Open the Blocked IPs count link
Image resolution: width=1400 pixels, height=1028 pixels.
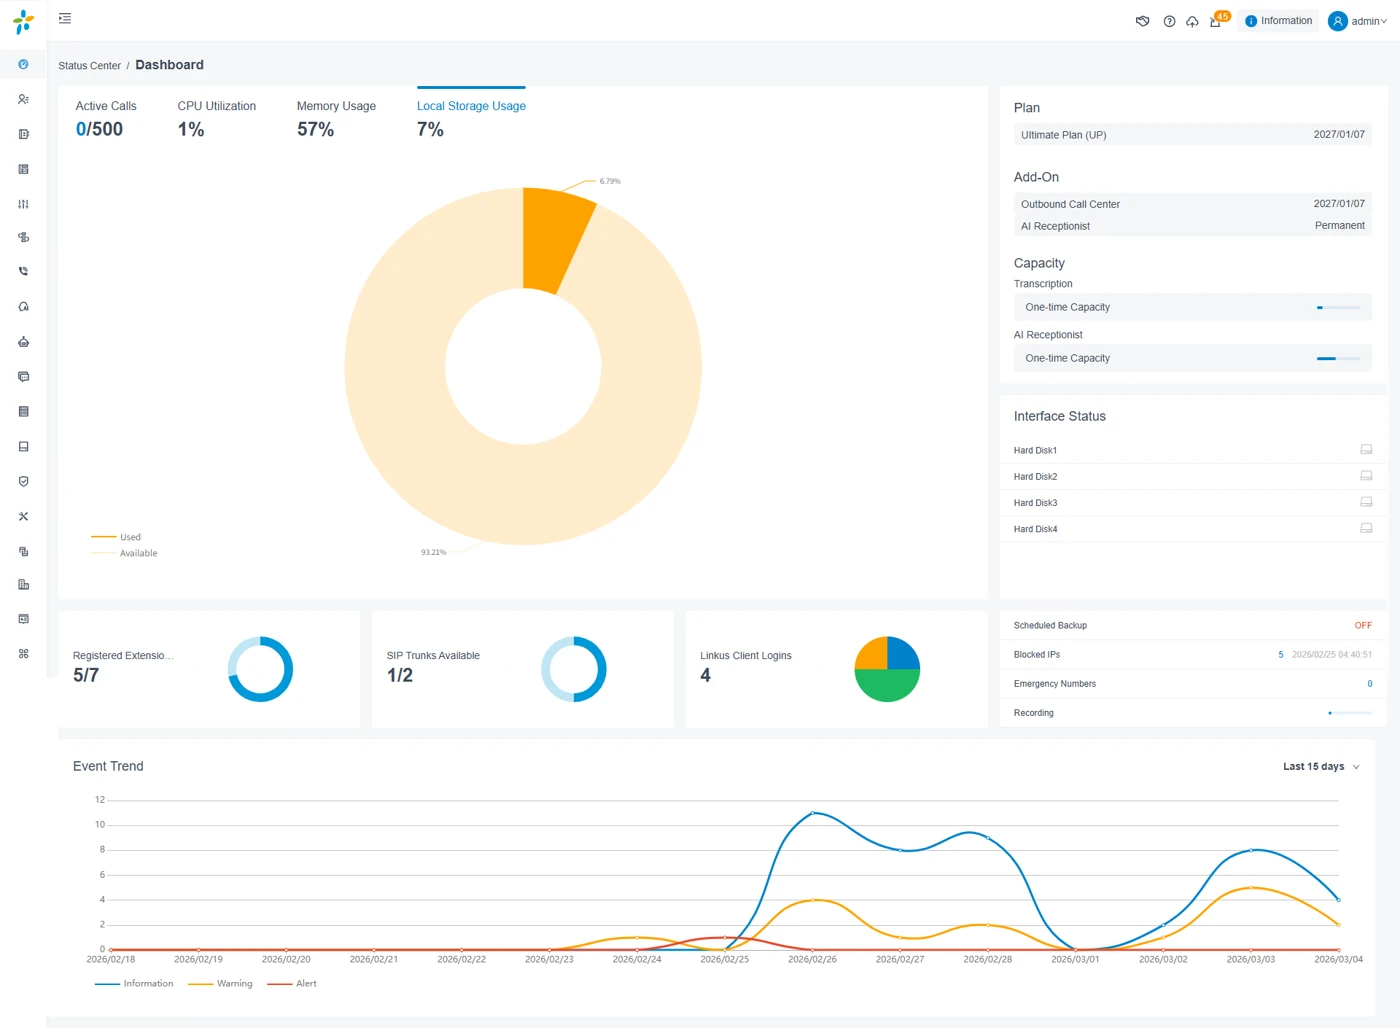tap(1281, 655)
